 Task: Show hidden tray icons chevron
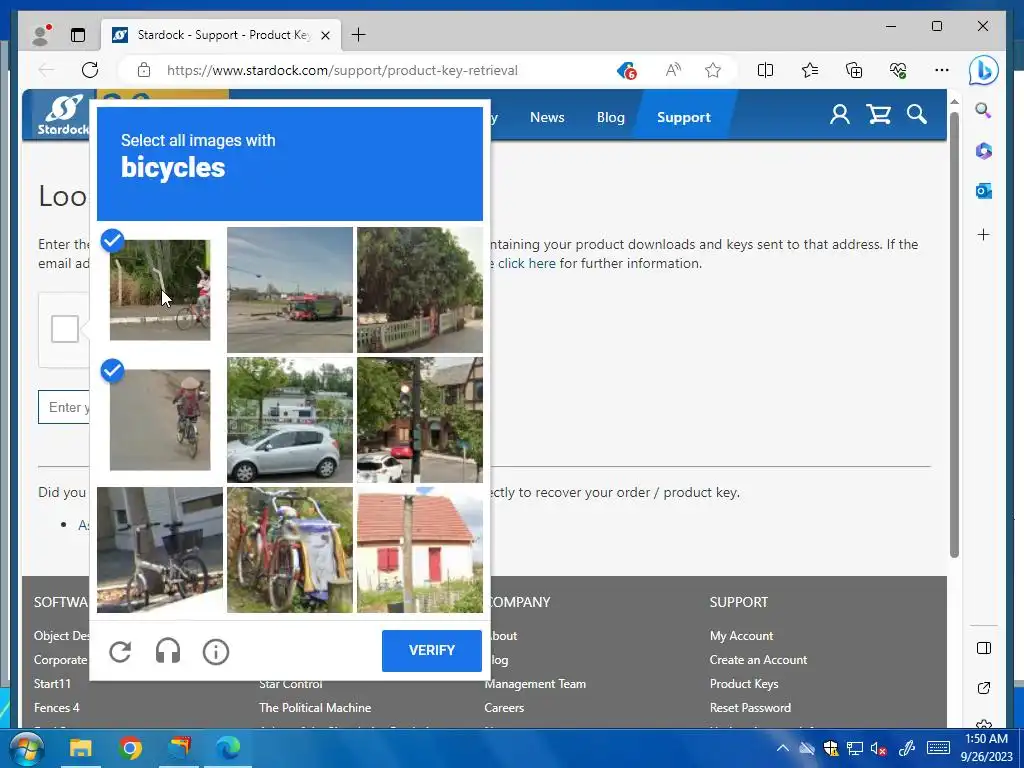pos(782,748)
